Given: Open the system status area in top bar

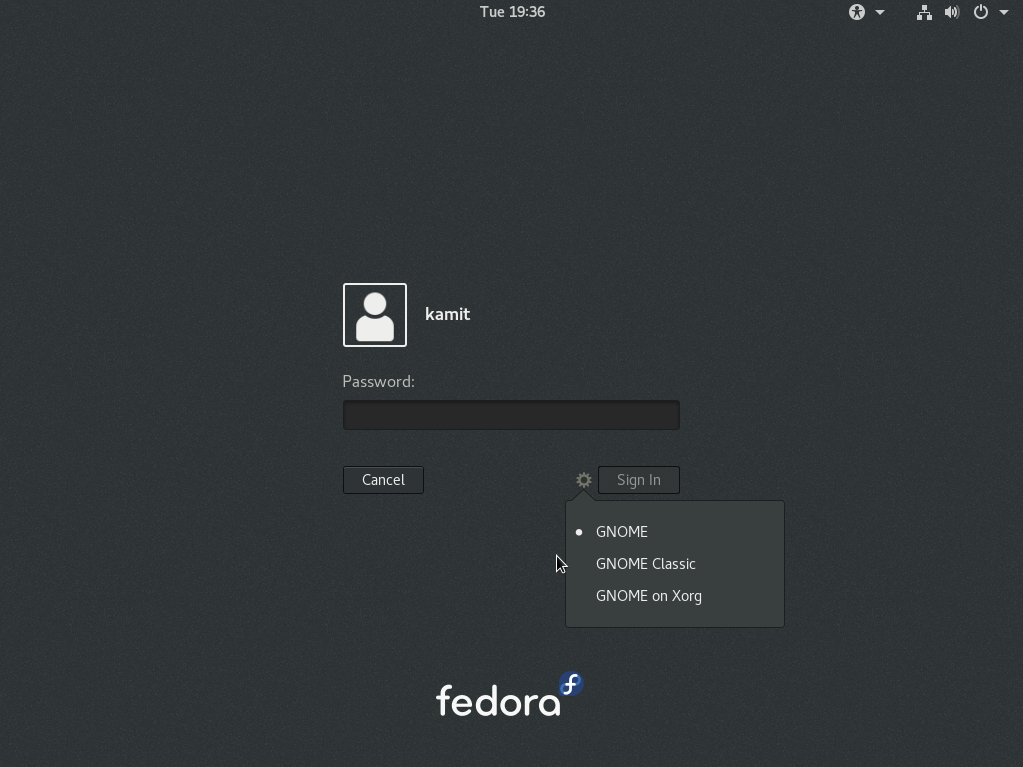Looking at the screenshot, I should tap(951, 12).
